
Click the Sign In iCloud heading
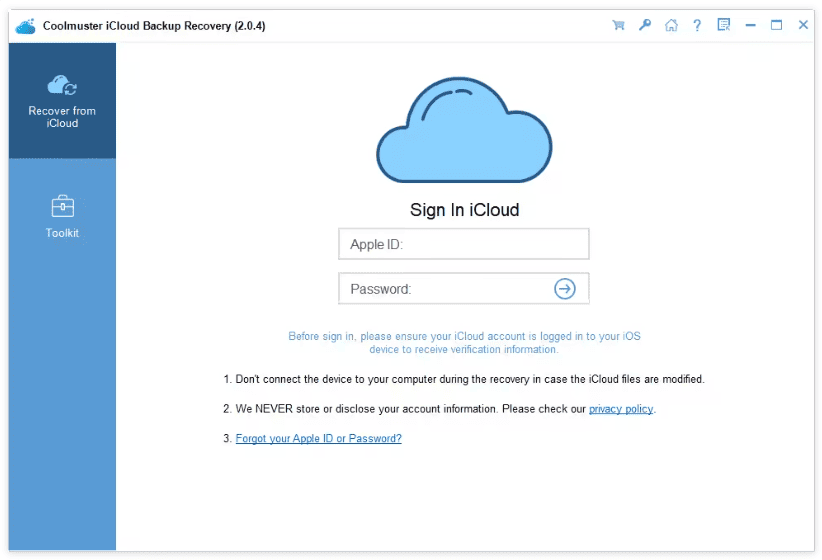click(x=464, y=210)
